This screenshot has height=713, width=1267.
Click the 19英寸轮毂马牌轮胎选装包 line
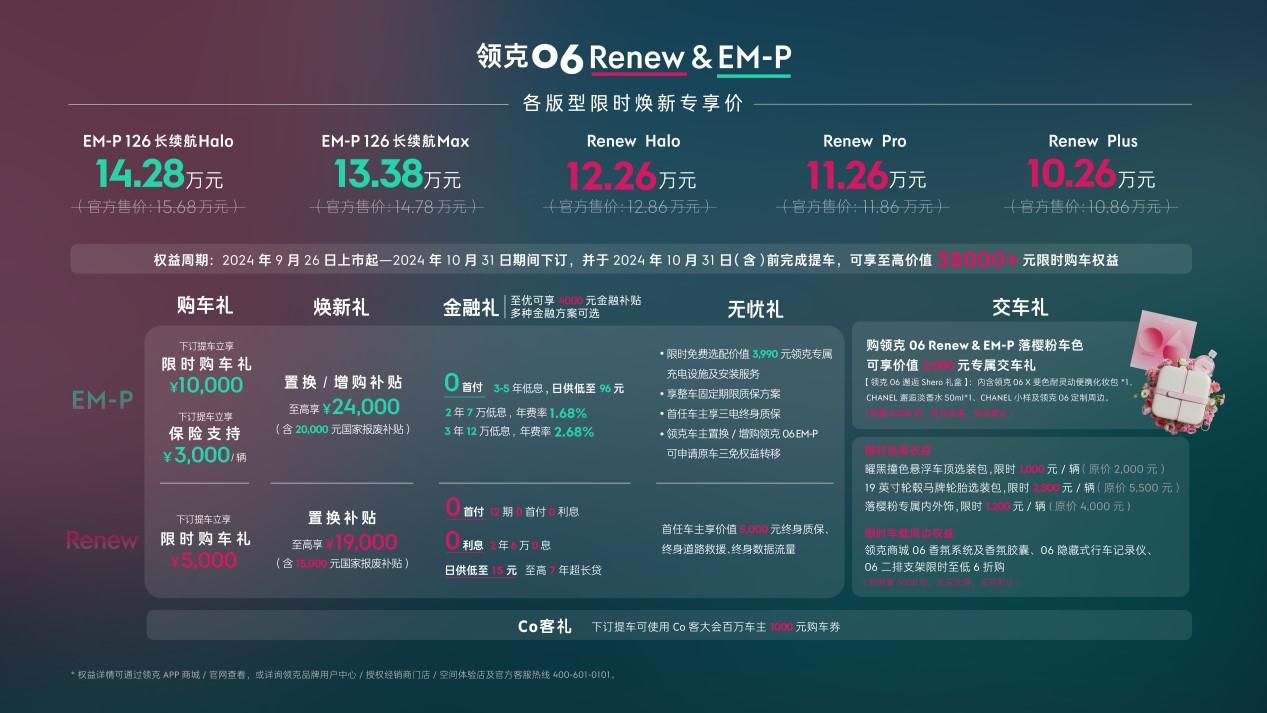coord(1022,488)
